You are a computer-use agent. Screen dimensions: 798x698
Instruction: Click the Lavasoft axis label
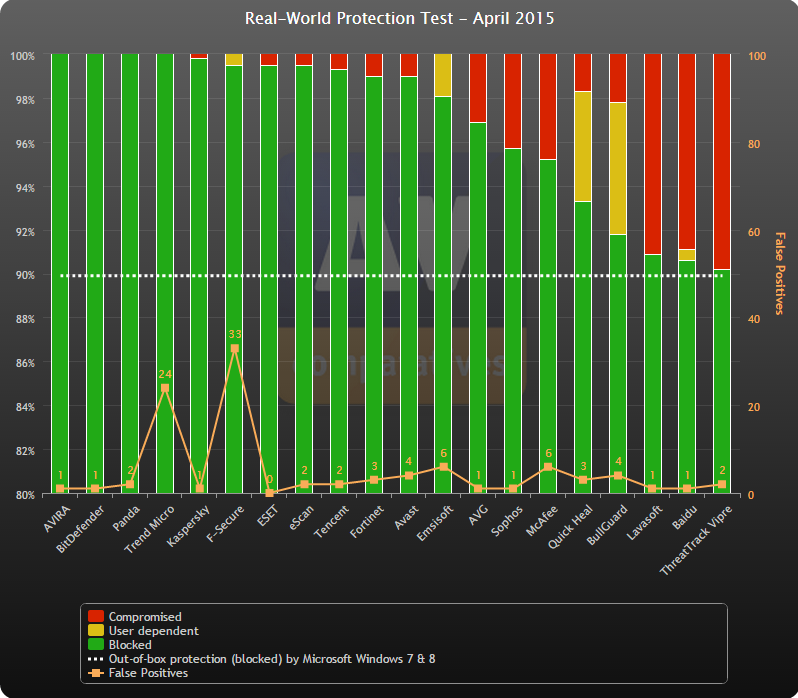coord(645,522)
